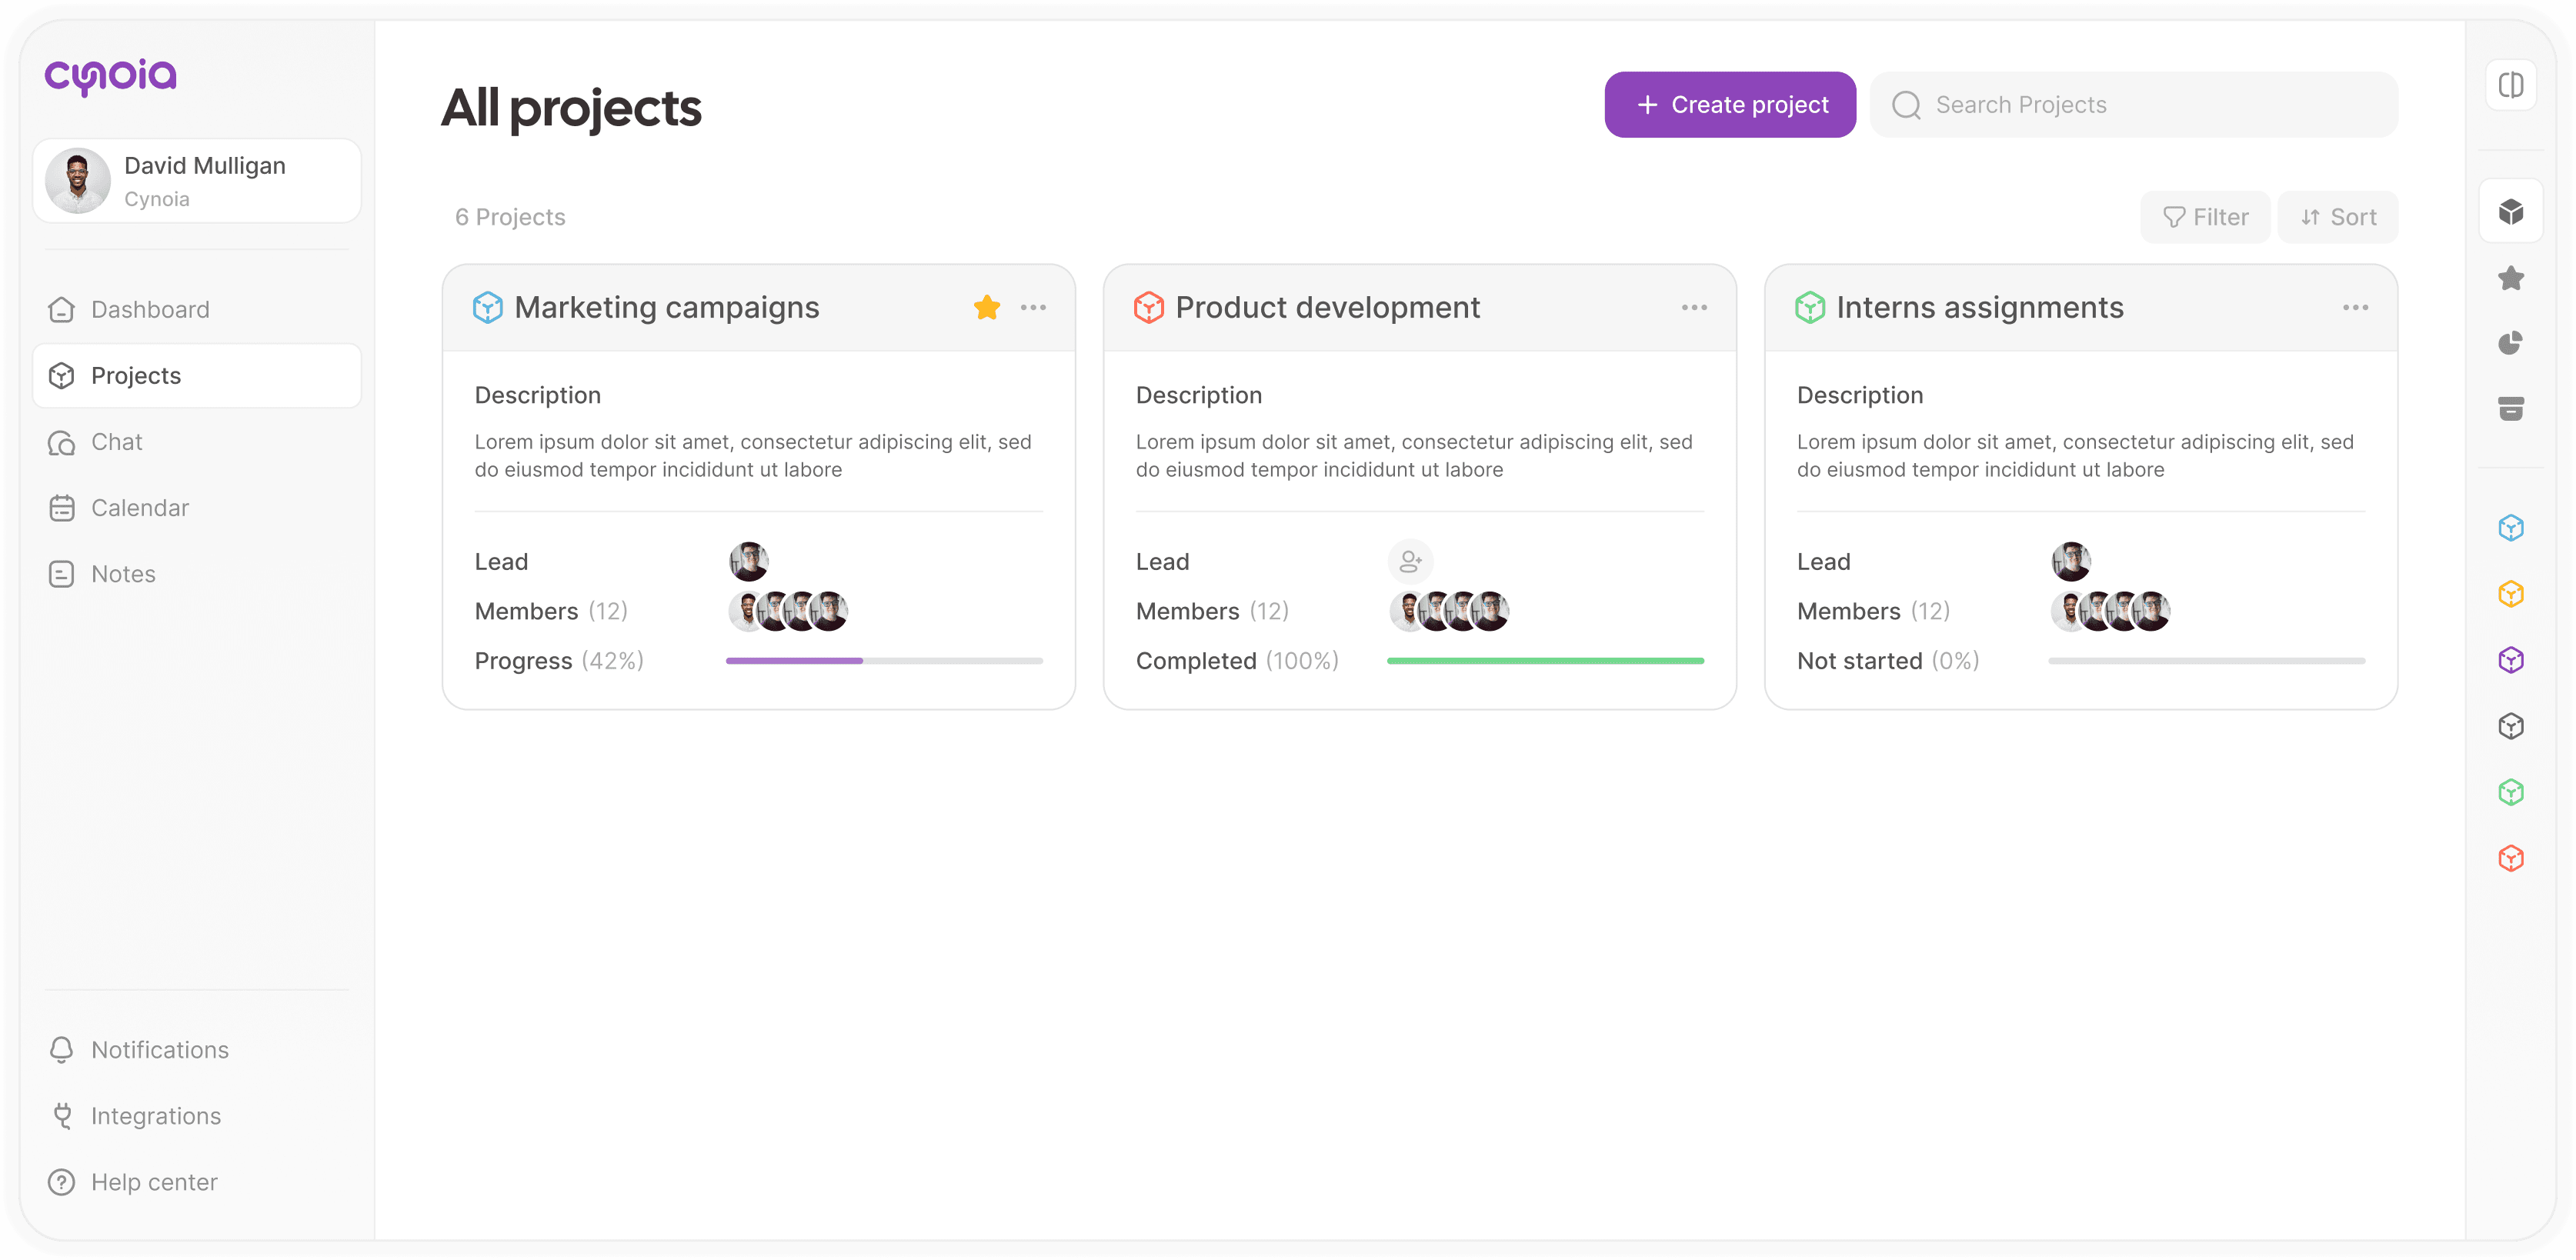Click the all-projects cube icon in right rail
This screenshot has width=2576, height=1260.
[2510, 212]
